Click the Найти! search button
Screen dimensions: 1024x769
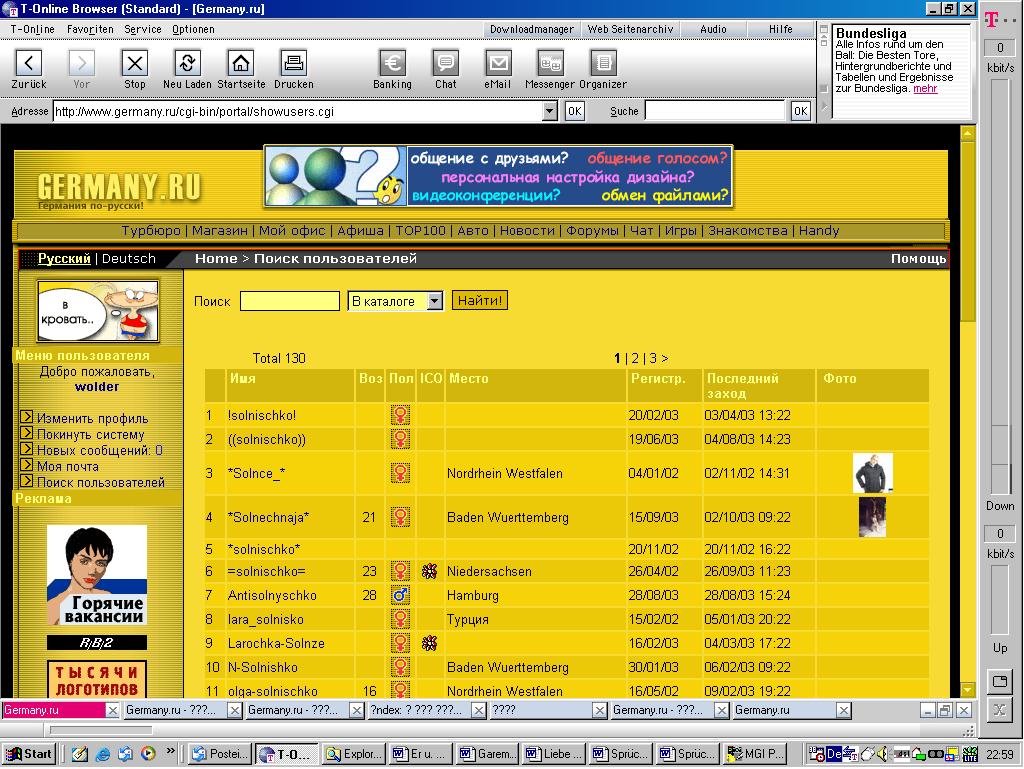point(480,300)
